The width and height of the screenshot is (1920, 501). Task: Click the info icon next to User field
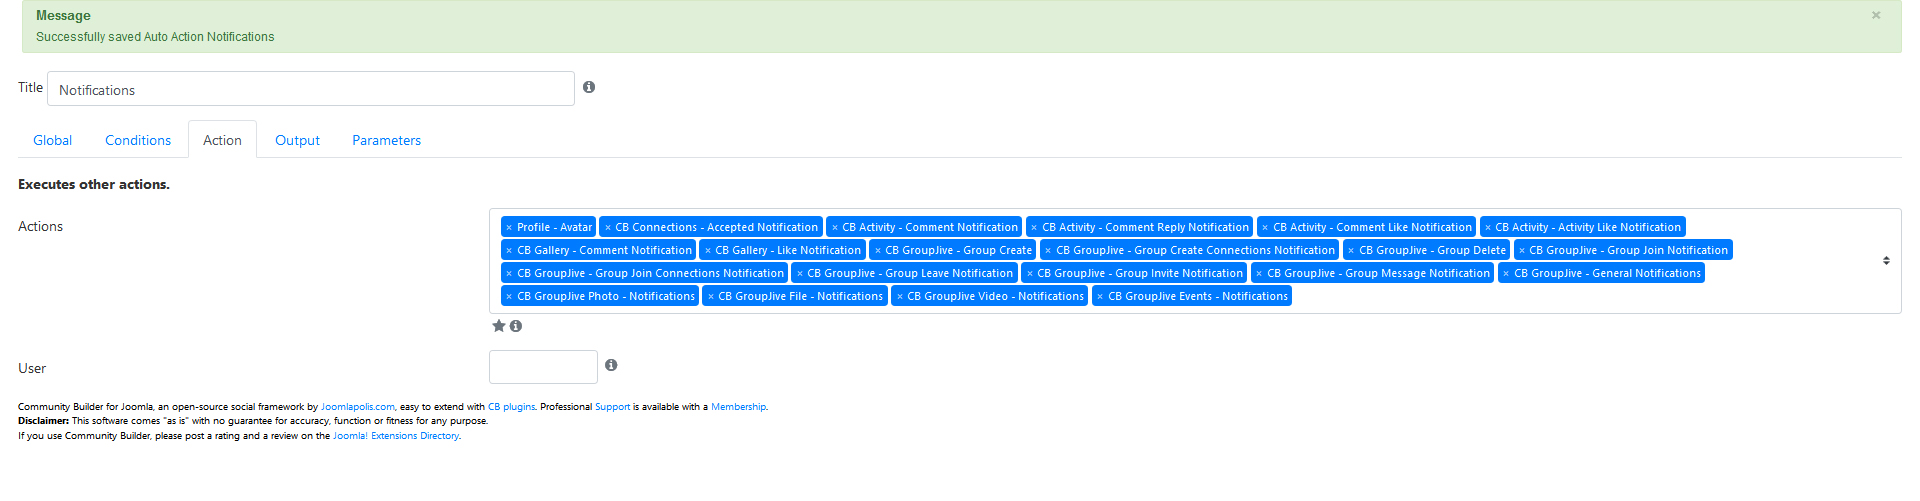(x=611, y=365)
